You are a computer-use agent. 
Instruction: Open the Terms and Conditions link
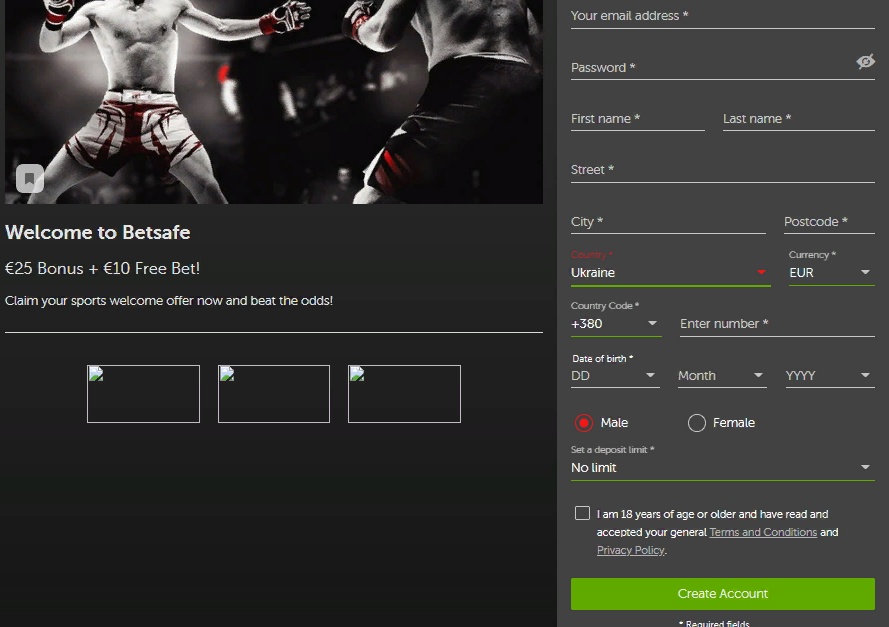[x=763, y=532]
